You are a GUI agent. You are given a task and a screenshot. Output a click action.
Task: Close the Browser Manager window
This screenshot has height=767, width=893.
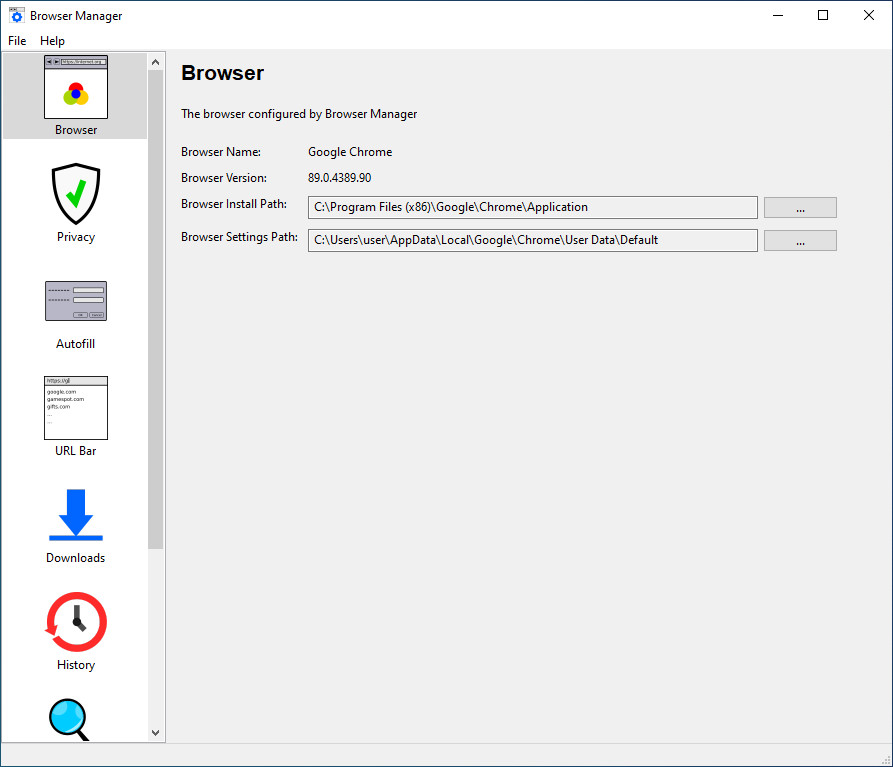tap(869, 15)
